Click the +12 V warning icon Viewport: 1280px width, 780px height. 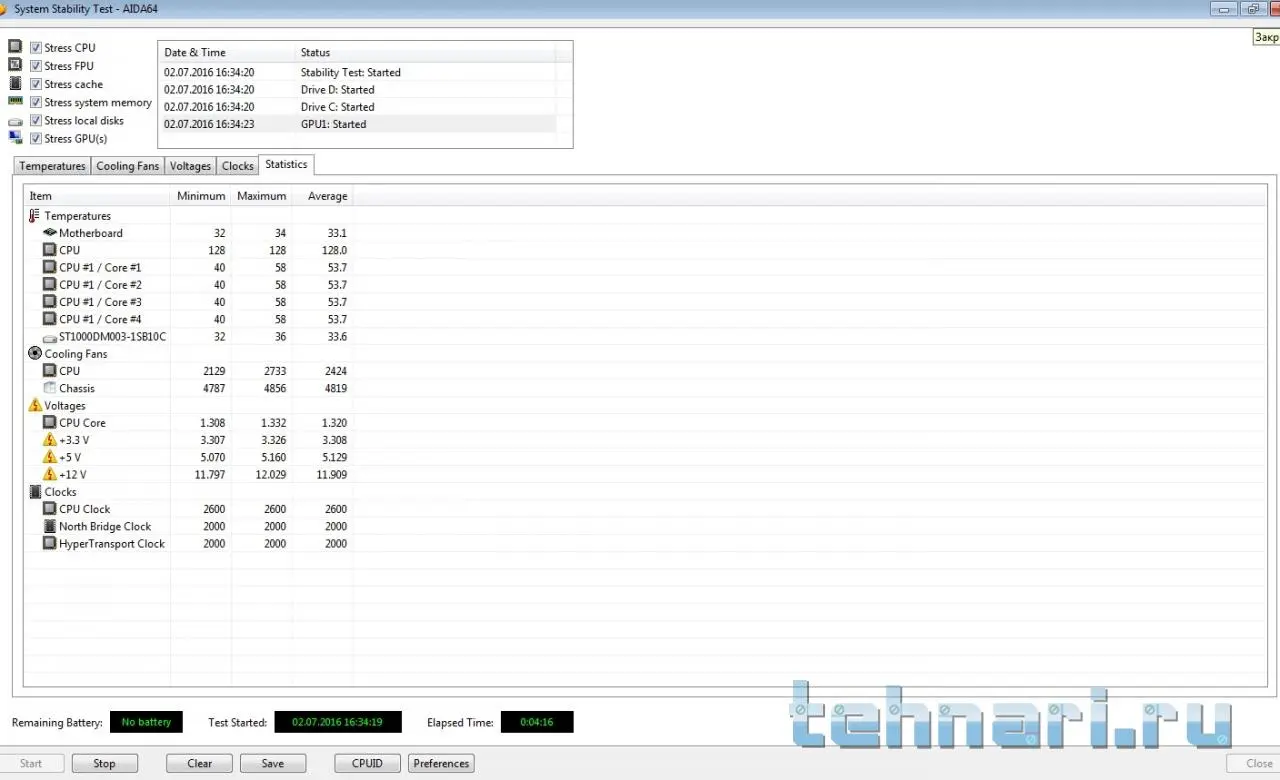[50, 474]
